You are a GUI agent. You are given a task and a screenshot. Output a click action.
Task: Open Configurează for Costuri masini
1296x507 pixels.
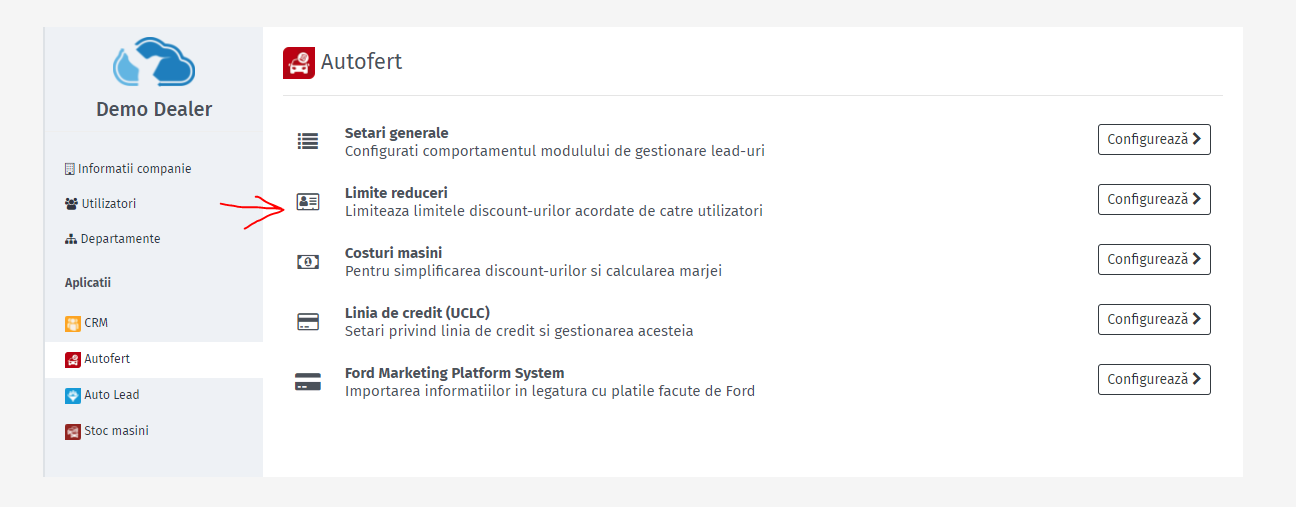click(1154, 260)
